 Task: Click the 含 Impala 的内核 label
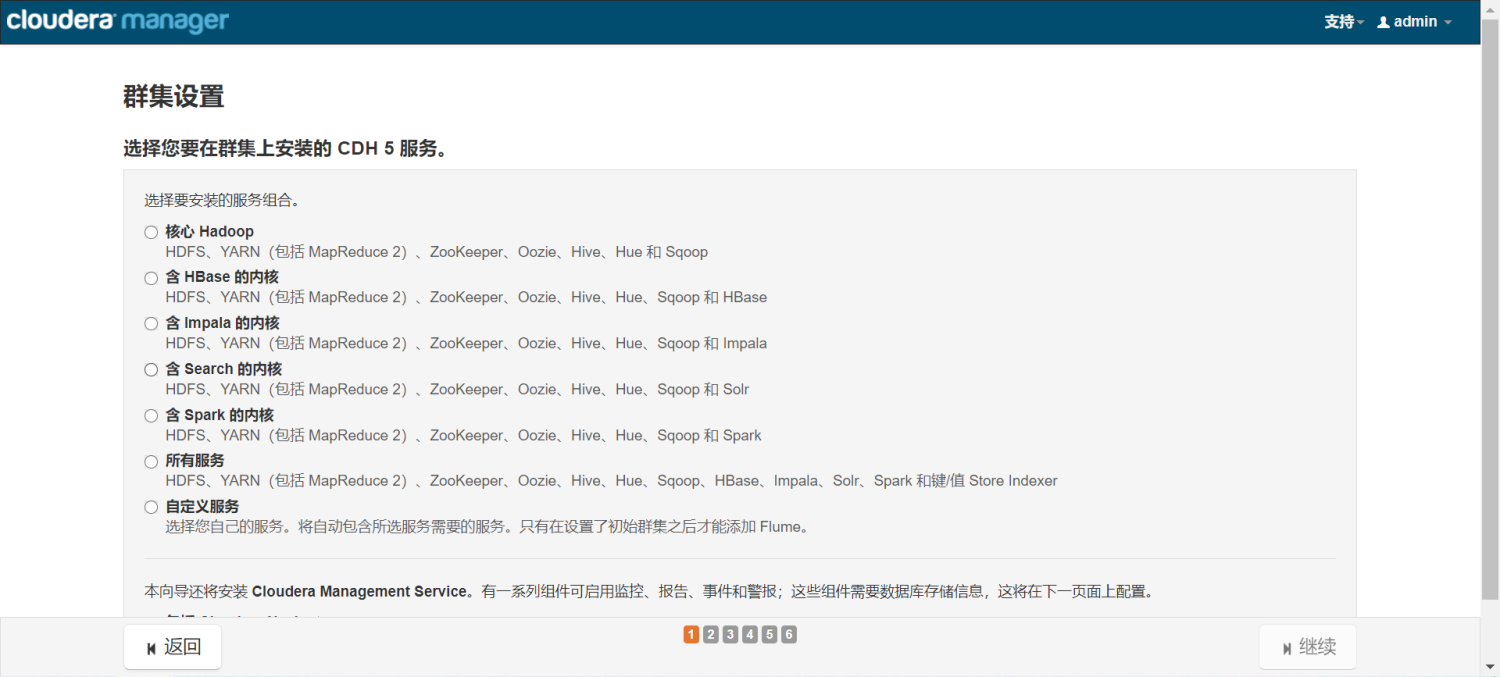(222, 323)
